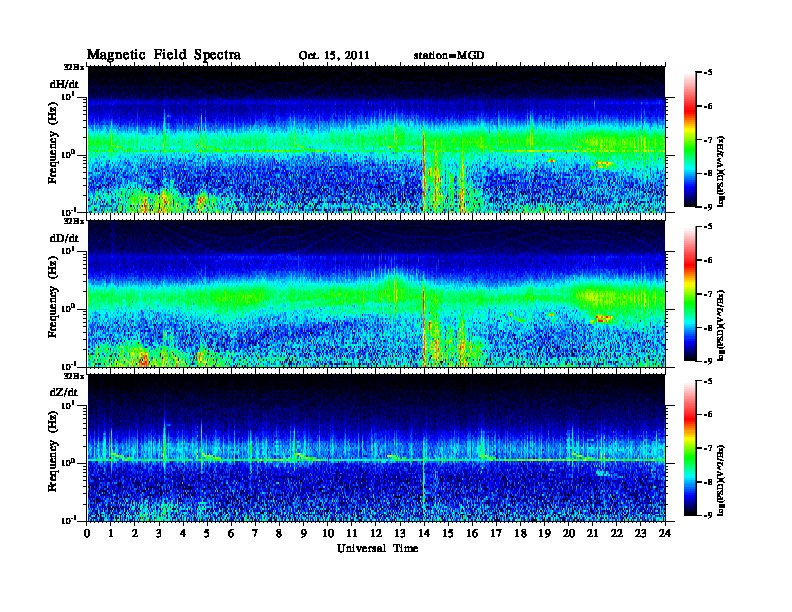
Task: Click the time axis tick label "15"
Action: coord(448,534)
